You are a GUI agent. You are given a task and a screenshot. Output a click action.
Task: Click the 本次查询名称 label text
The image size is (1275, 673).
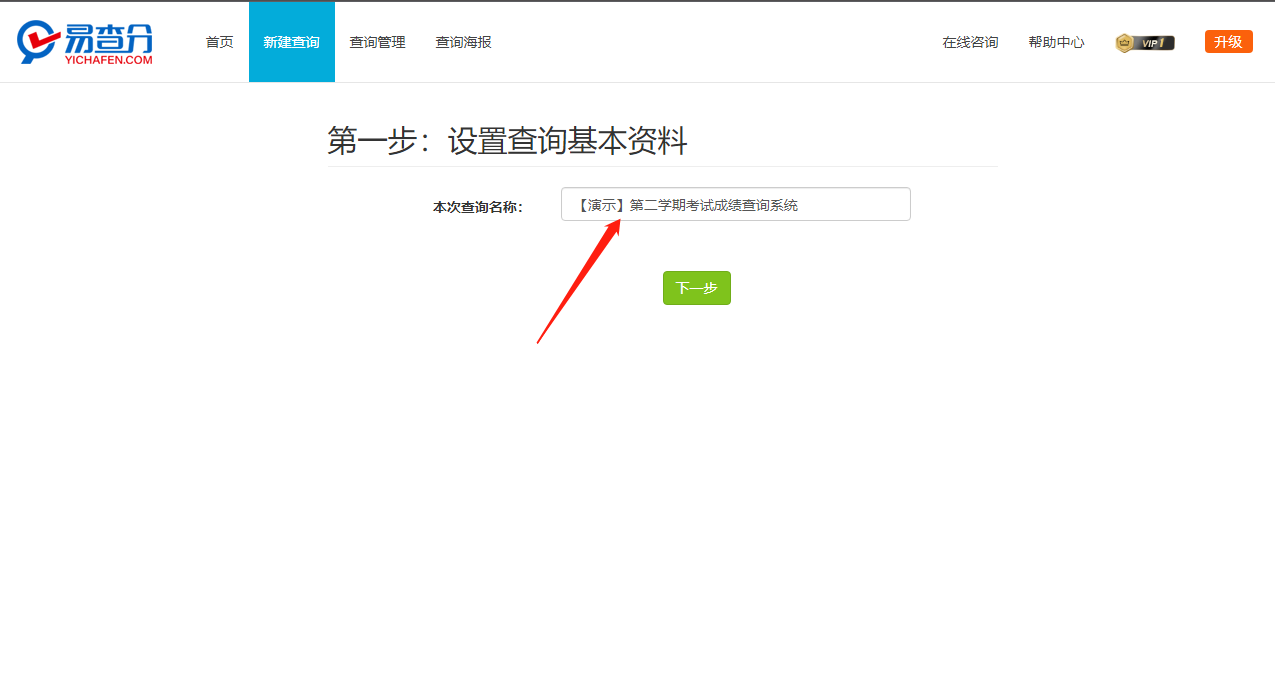pos(477,207)
